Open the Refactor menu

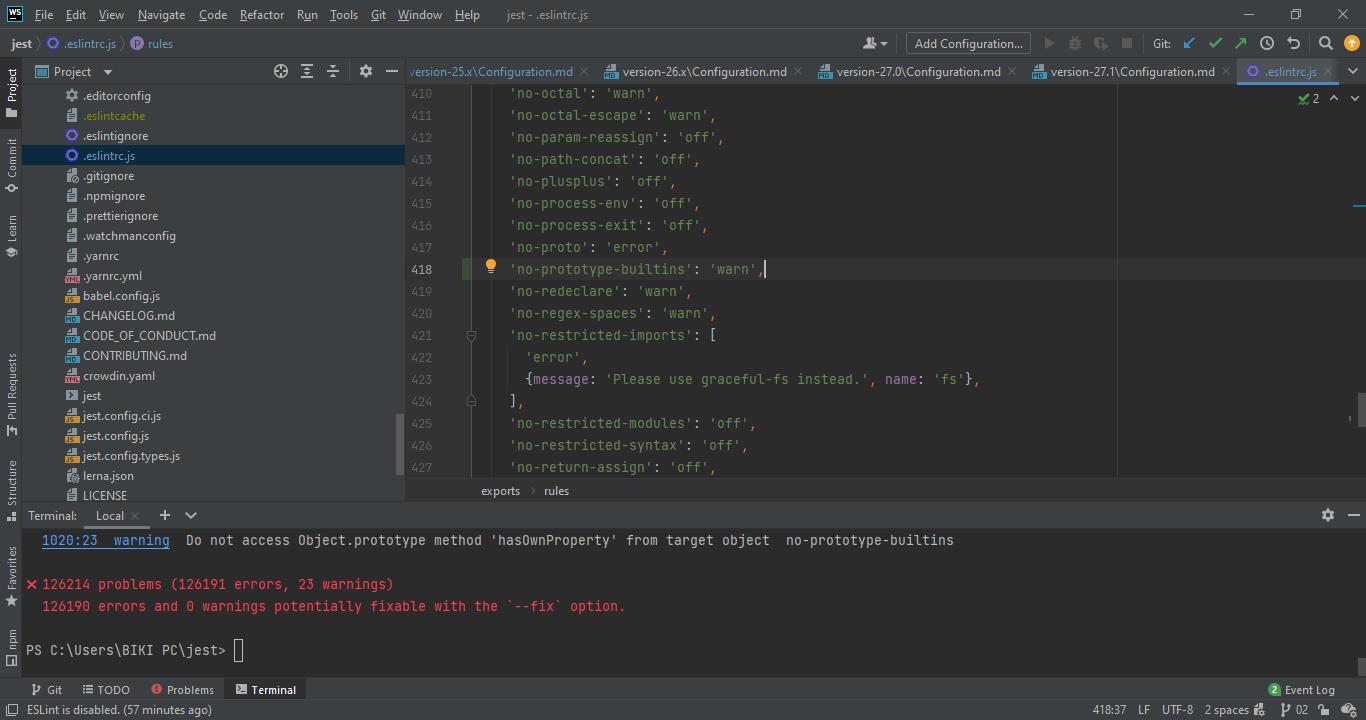coord(261,14)
